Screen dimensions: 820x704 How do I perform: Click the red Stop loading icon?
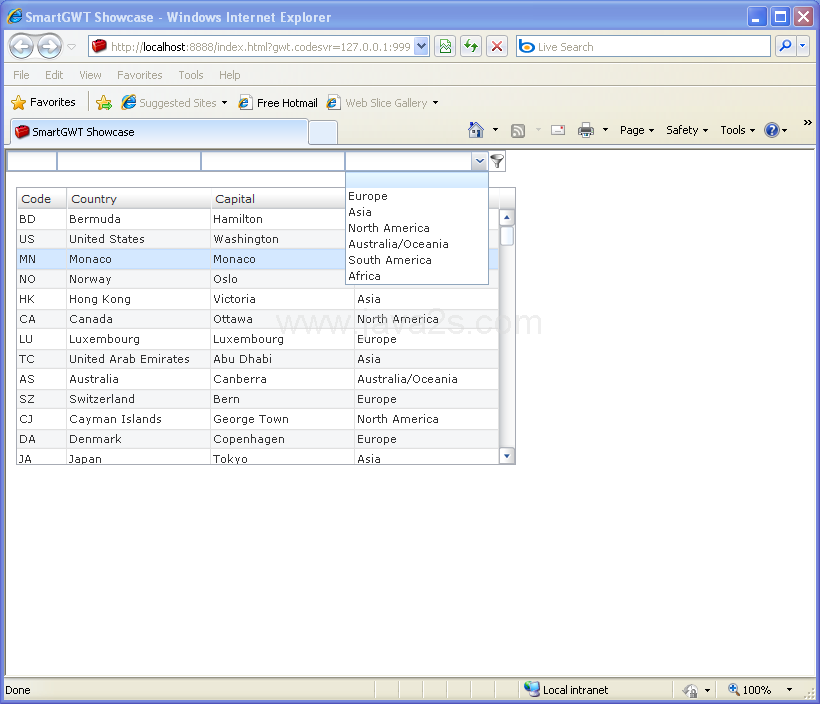point(497,47)
